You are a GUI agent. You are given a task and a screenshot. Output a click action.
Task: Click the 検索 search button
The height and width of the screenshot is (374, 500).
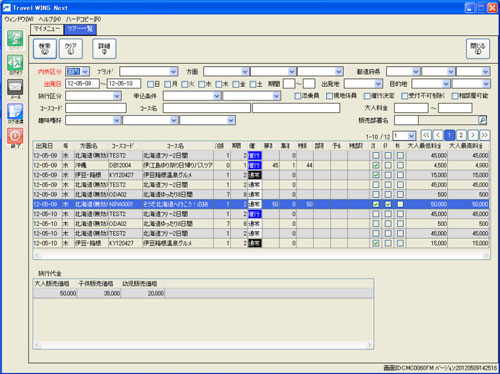(x=45, y=48)
